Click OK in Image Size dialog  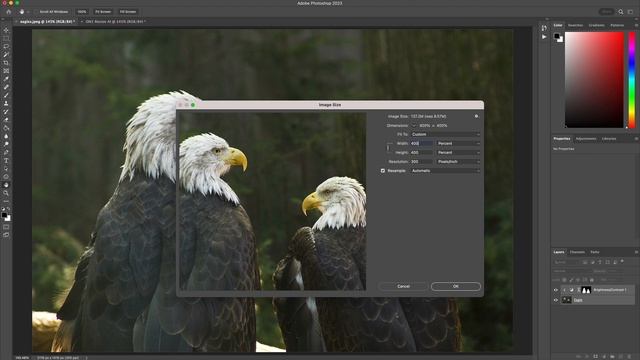coord(456,287)
